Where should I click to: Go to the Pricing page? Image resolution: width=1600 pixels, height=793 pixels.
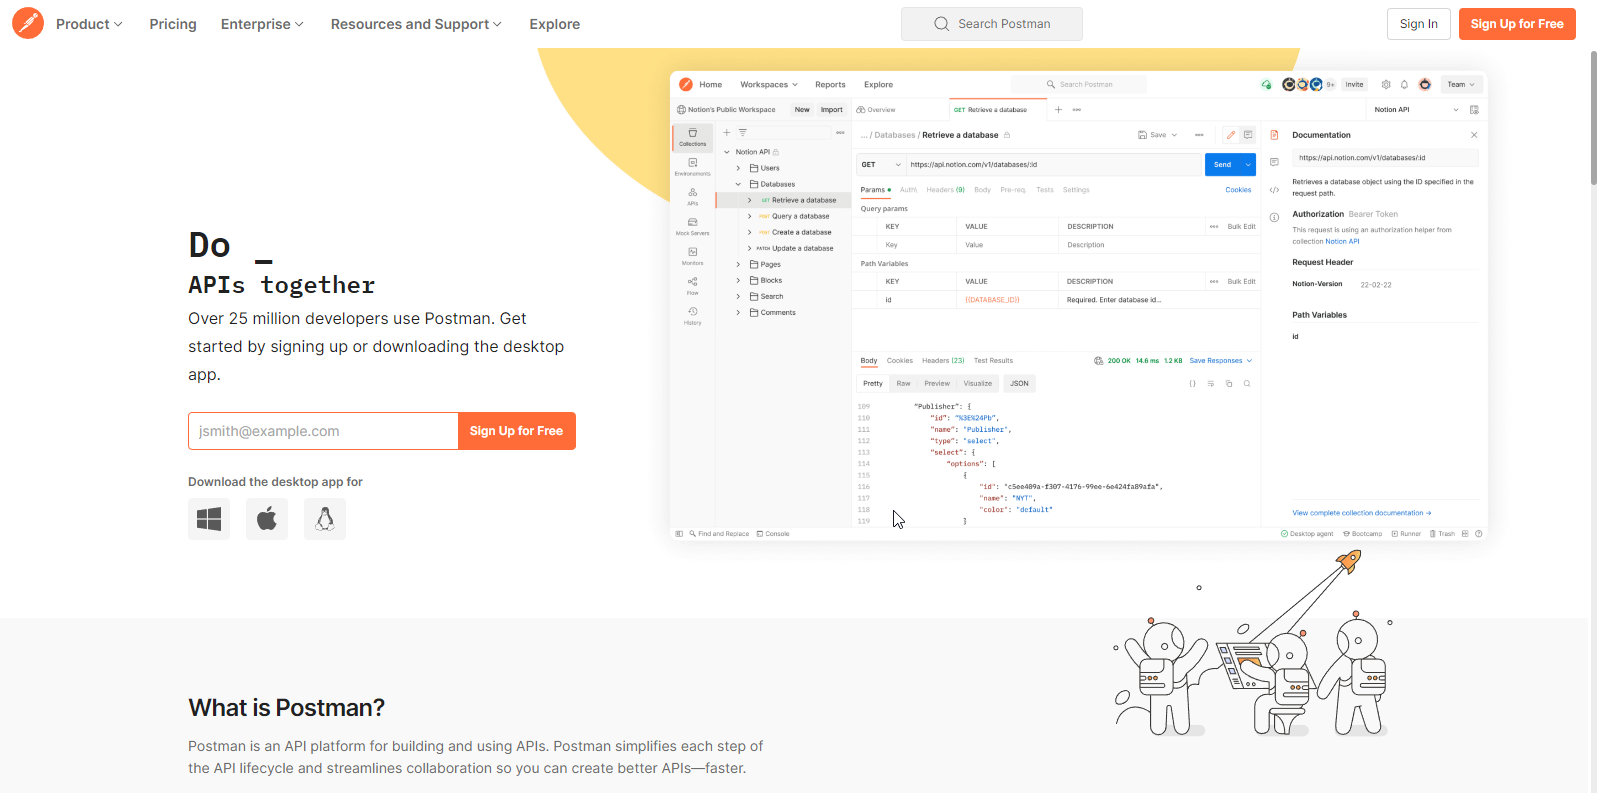(173, 24)
